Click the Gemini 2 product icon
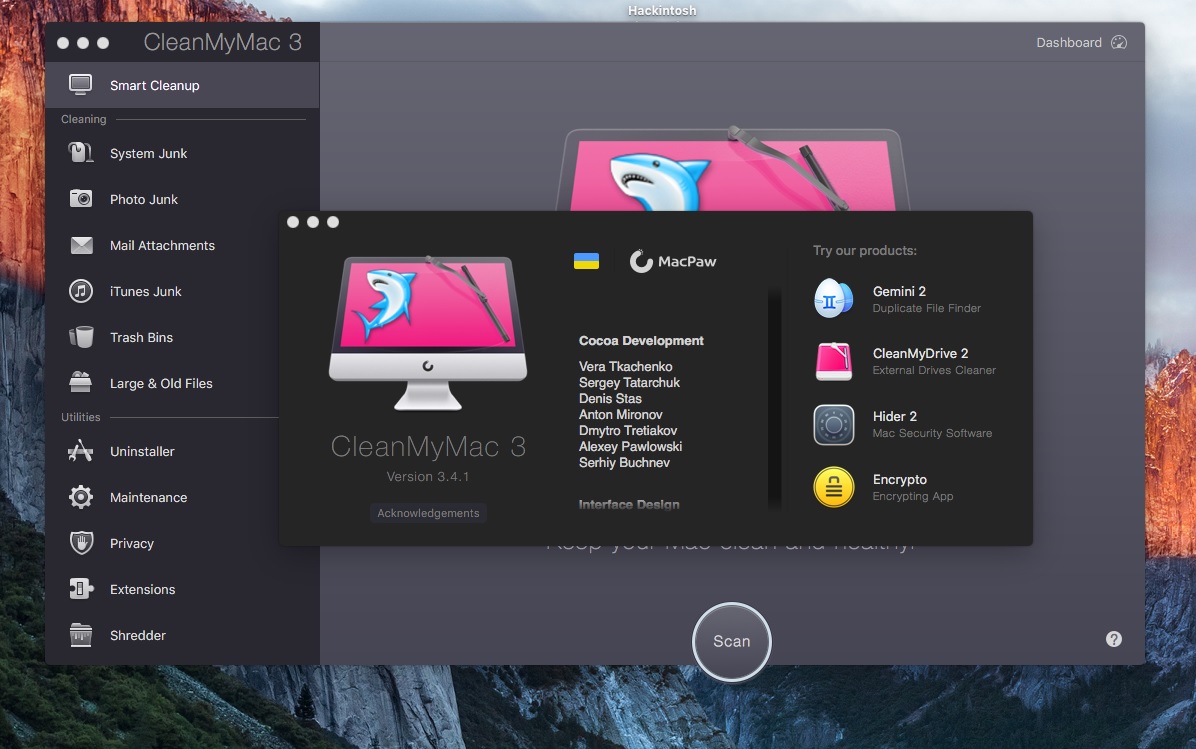This screenshot has height=749, width=1196. pyautogui.click(x=833, y=298)
